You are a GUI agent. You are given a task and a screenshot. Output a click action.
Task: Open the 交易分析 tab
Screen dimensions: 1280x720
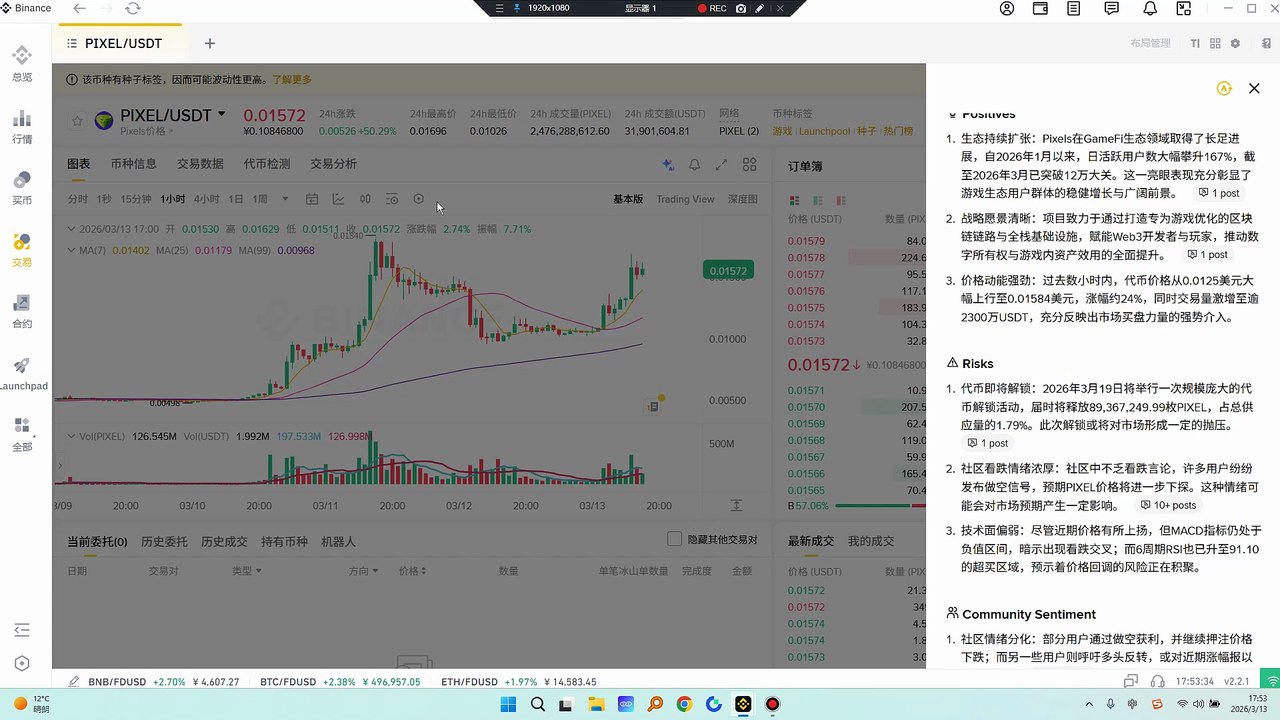[x=333, y=164]
